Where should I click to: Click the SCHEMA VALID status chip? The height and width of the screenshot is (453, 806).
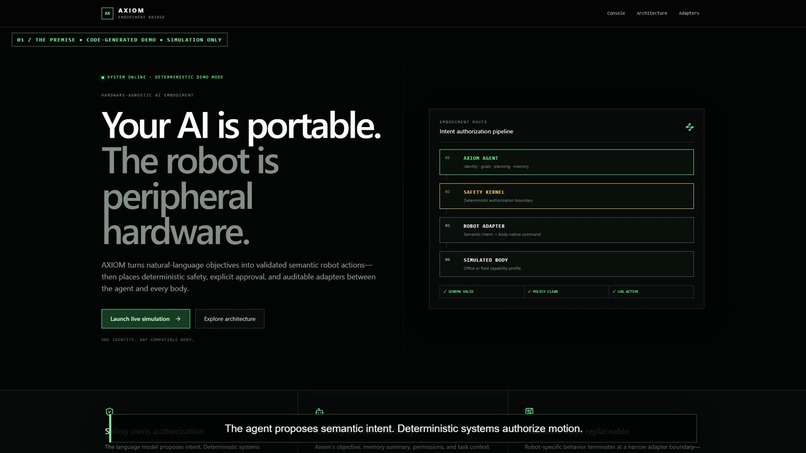pyautogui.click(x=482, y=292)
